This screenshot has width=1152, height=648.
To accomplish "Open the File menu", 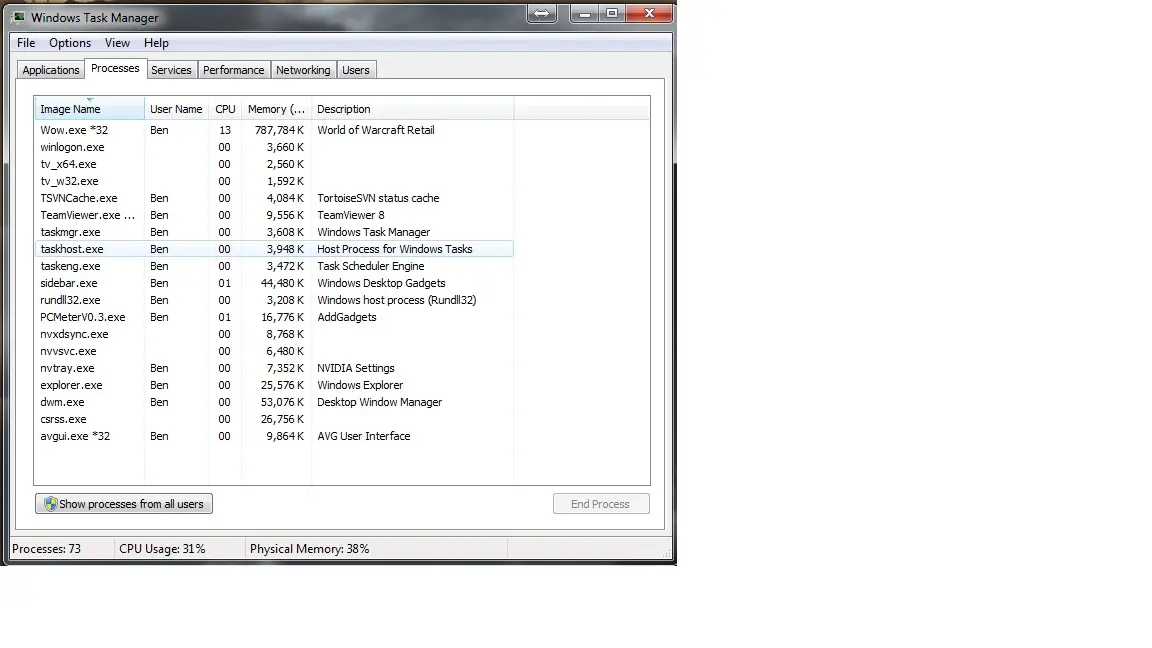I will click(x=26, y=43).
